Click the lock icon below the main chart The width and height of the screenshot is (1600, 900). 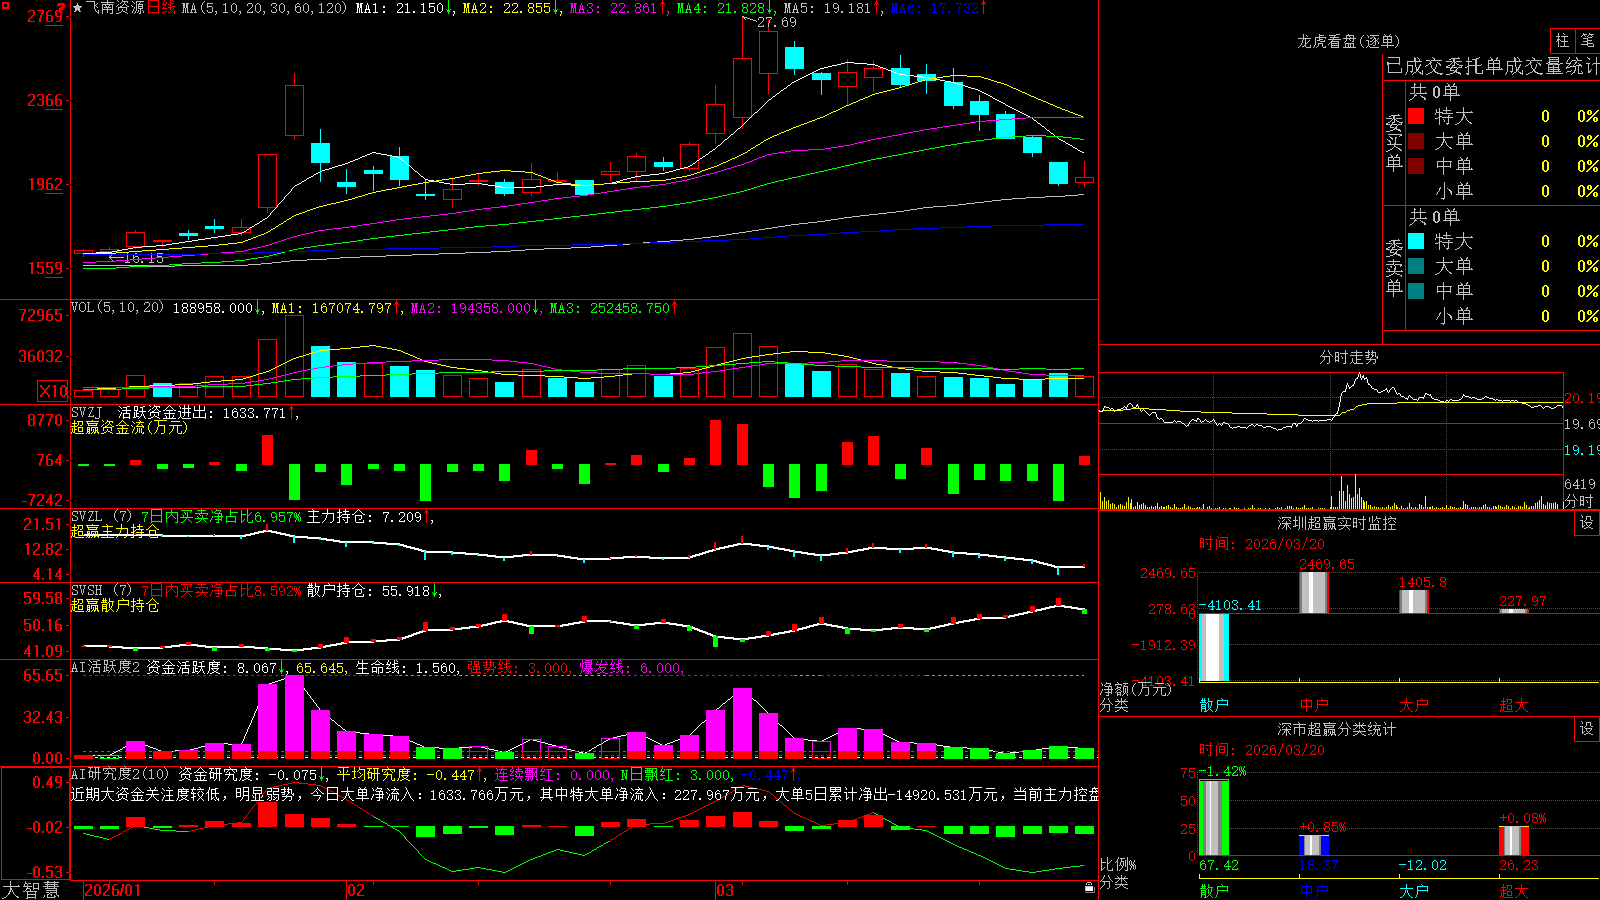[1089, 887]
